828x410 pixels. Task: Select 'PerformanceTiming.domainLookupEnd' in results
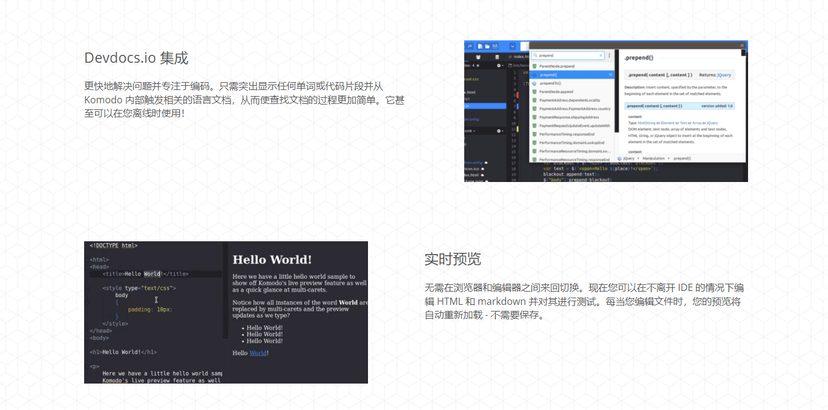(x=572, y=143)
